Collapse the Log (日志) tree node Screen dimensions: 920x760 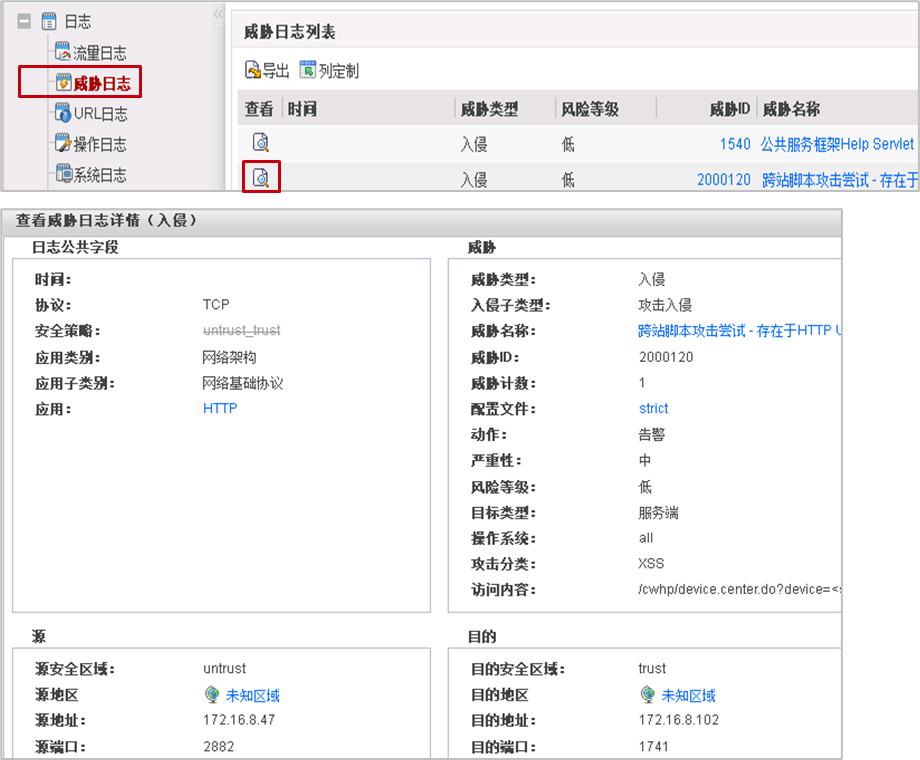pyautogui.click(x=24, y=21)
